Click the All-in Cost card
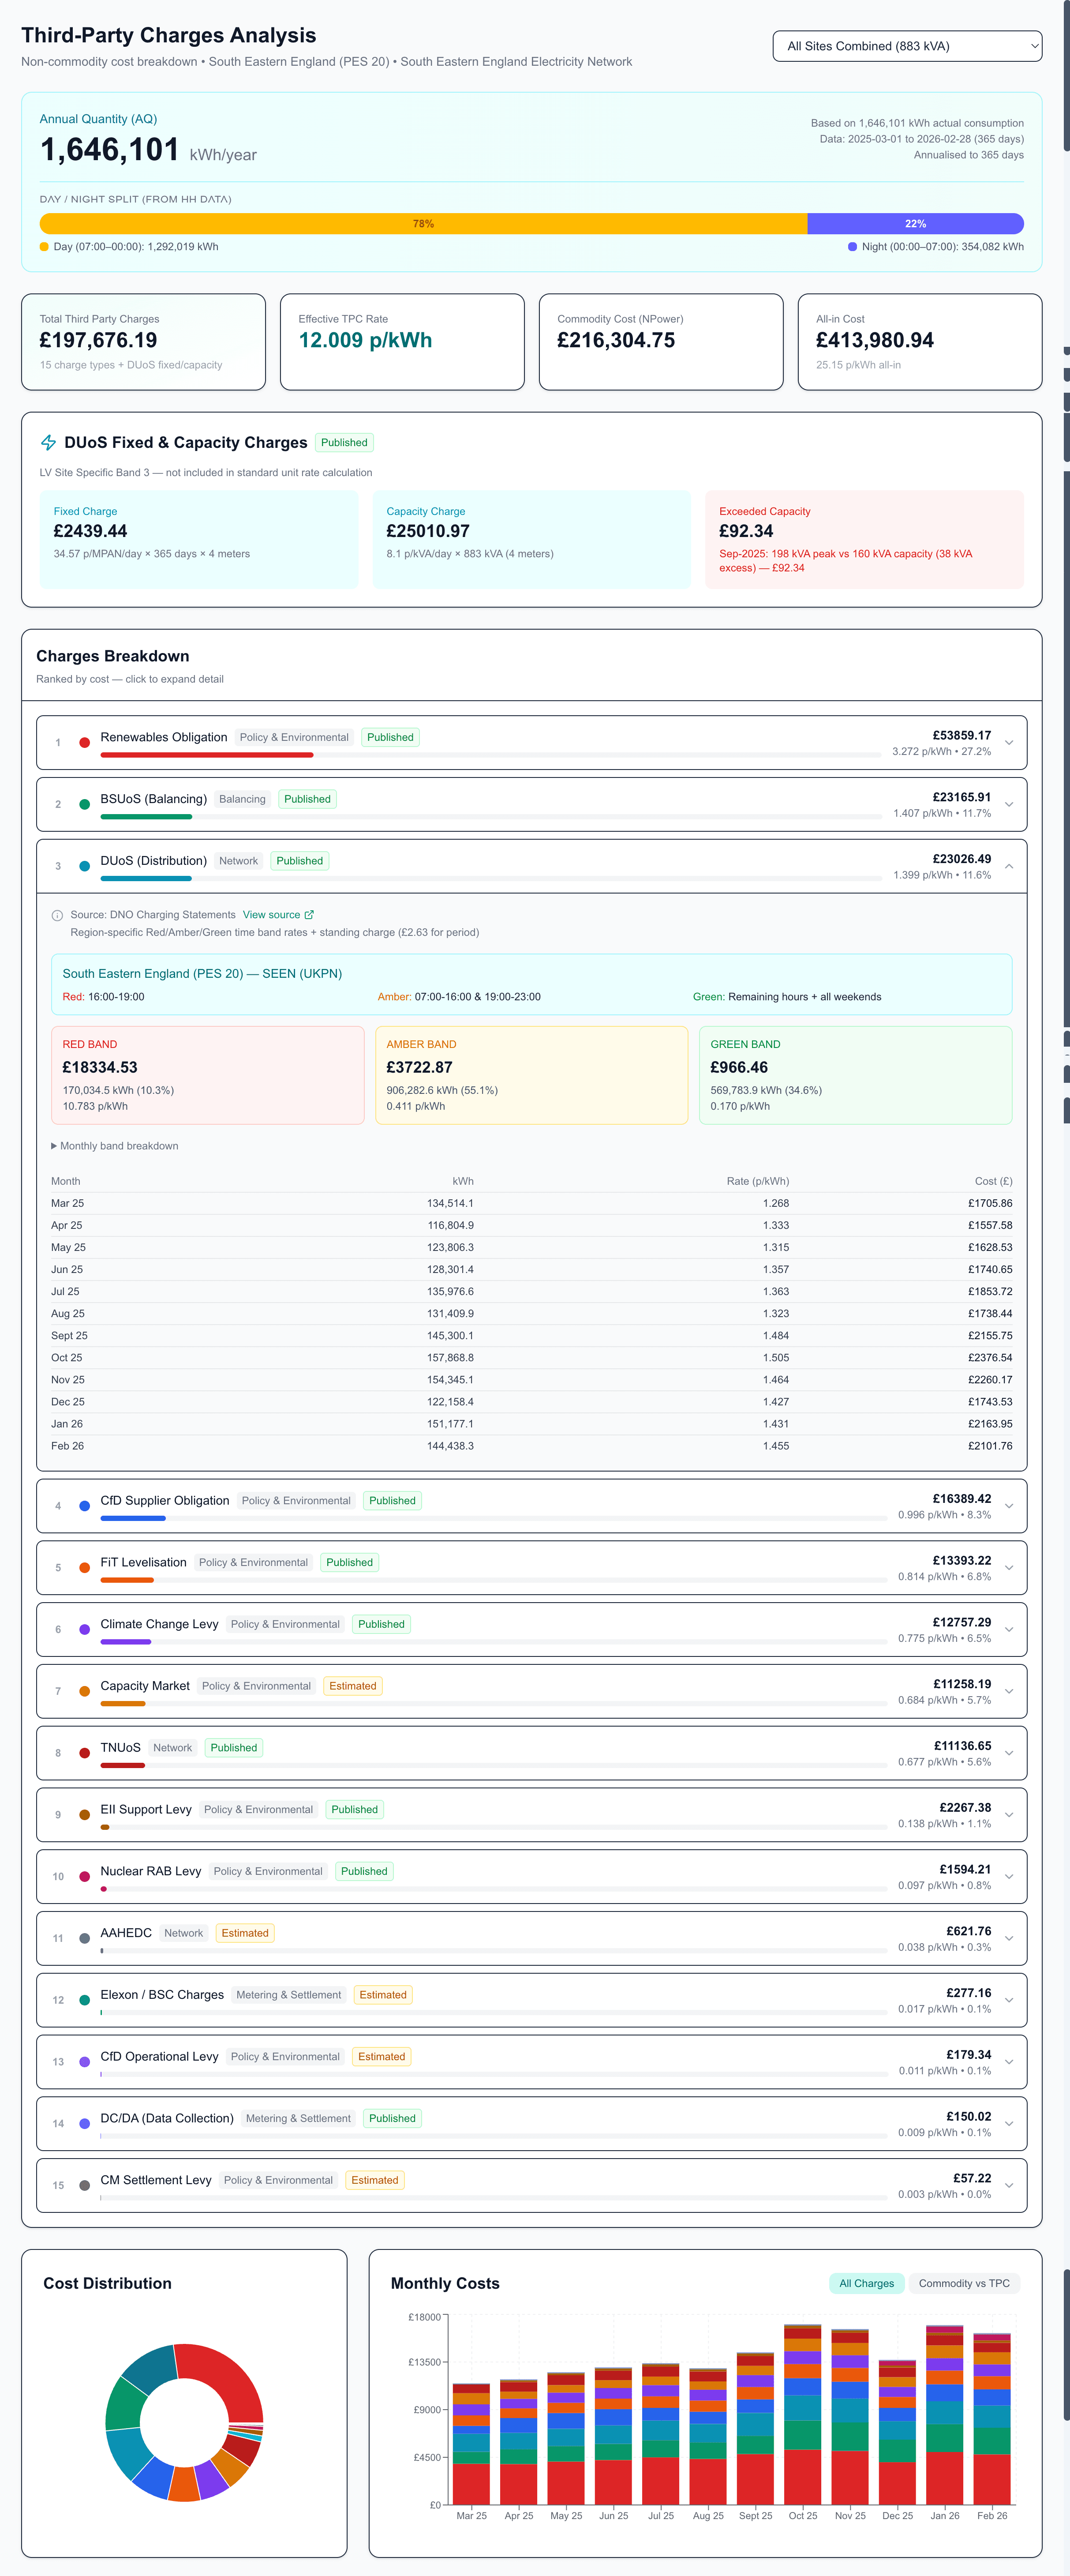1070x2576 pixels. click(920, 342)
